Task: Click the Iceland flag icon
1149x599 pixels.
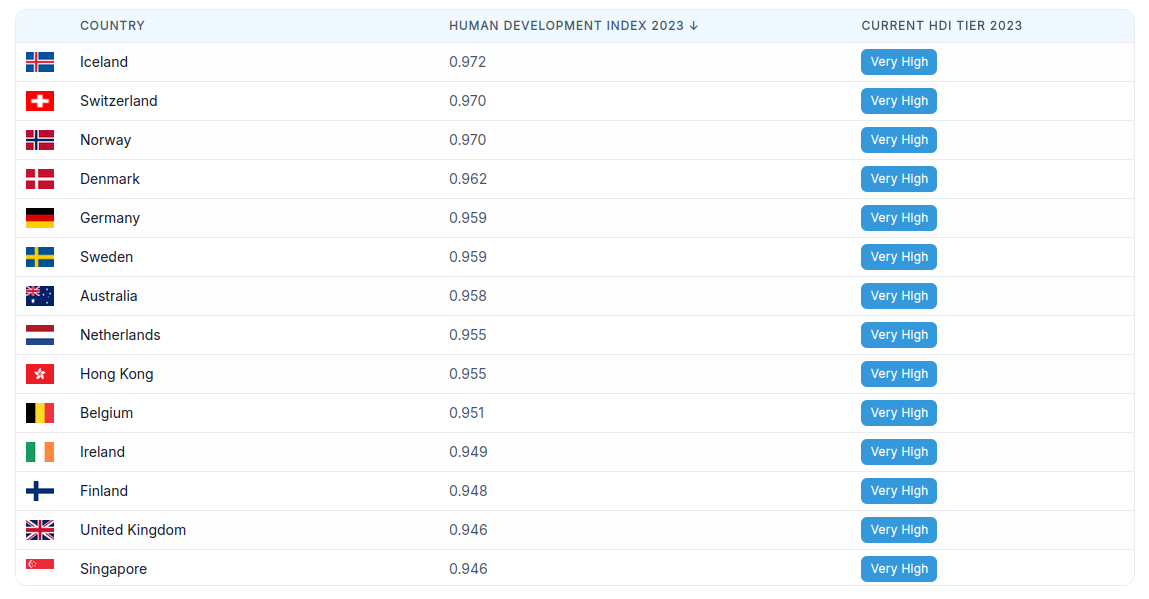Action: [40, 62]
